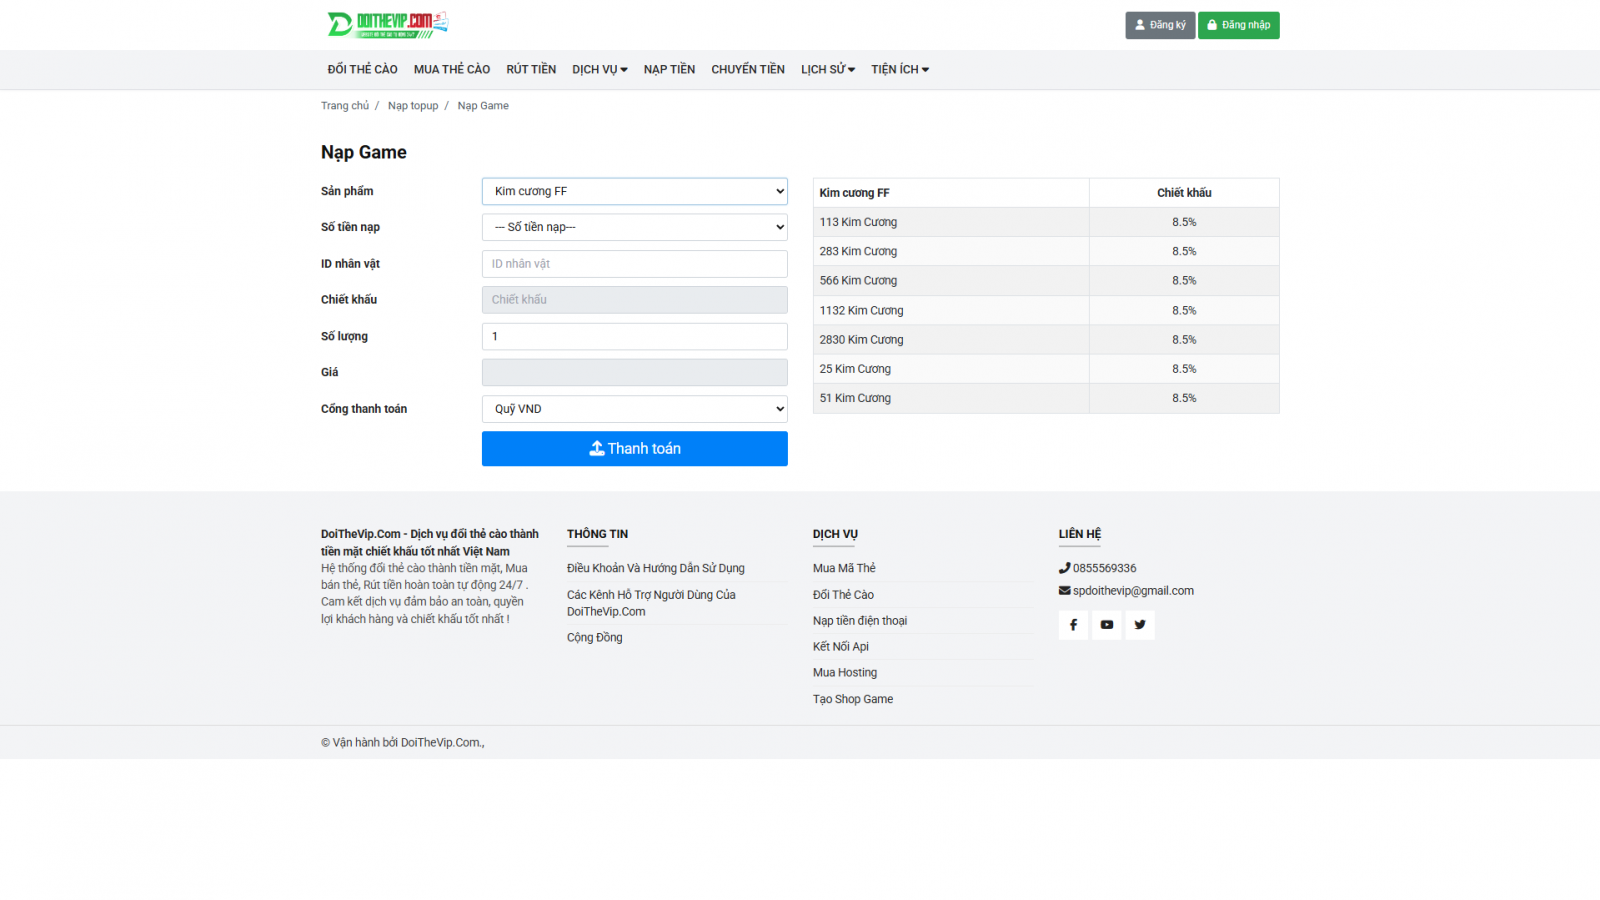
Task: Click the Đăng ký register button
Action: pos(1159,25)
